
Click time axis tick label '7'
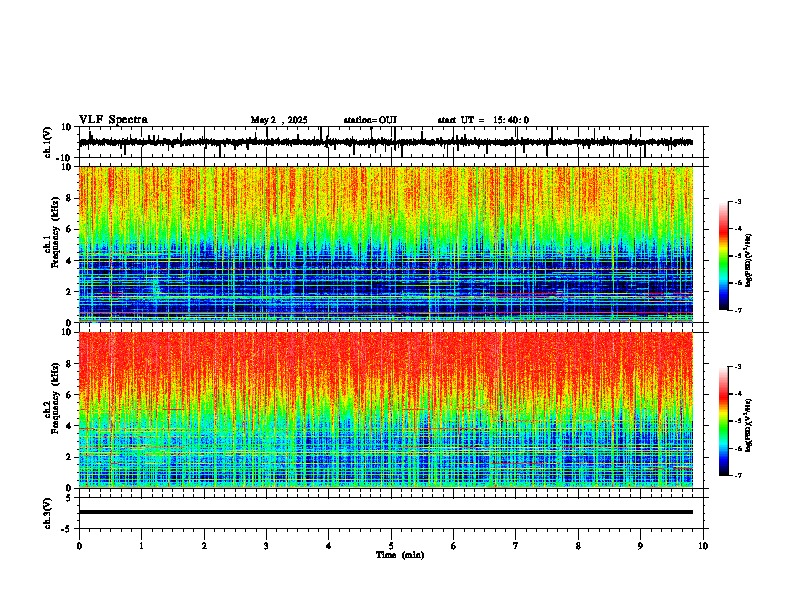point(516,546)
